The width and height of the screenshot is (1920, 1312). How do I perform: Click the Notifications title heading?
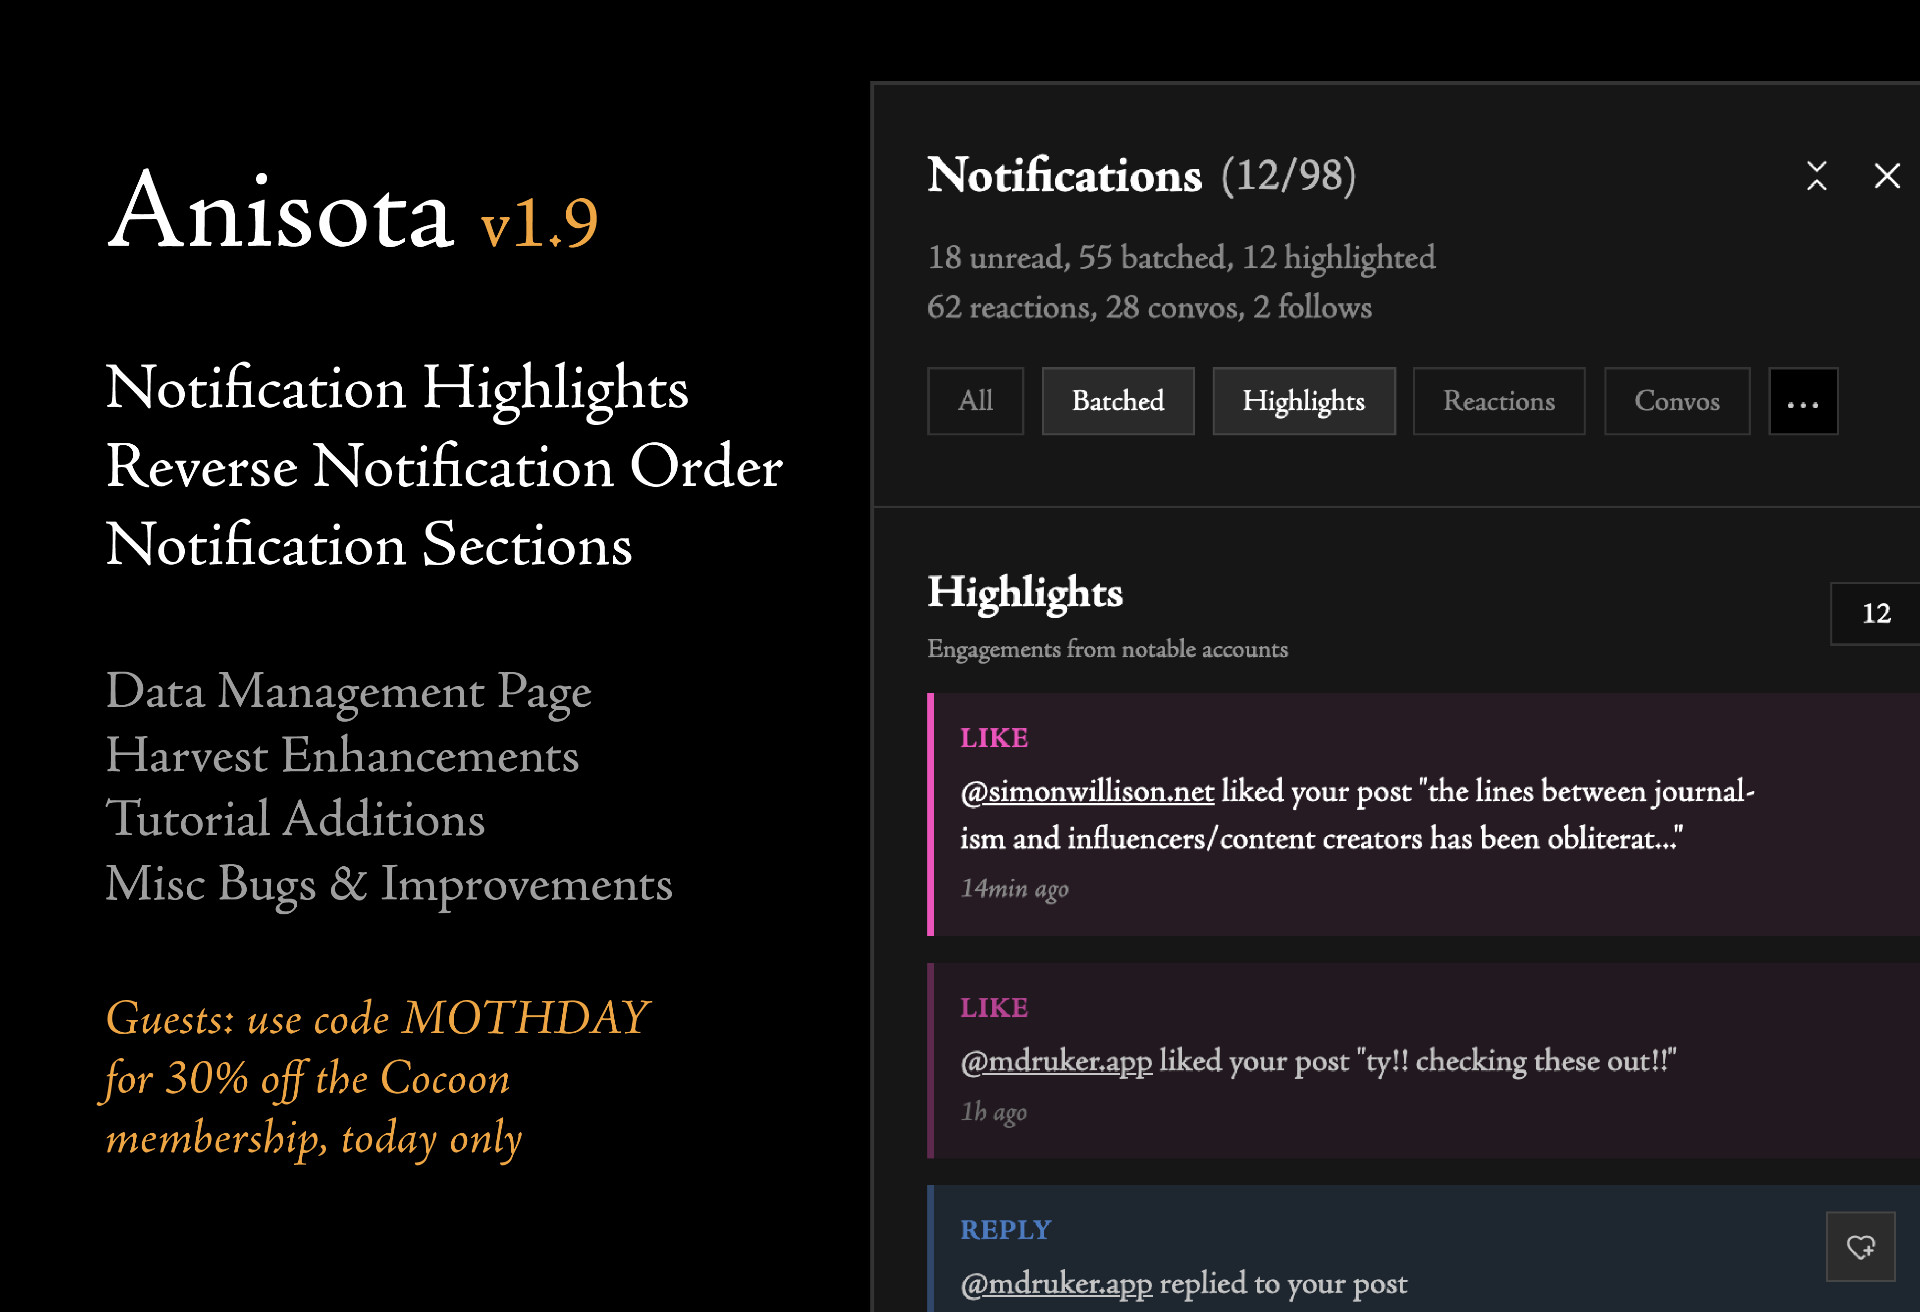(x=1064, y=176)
